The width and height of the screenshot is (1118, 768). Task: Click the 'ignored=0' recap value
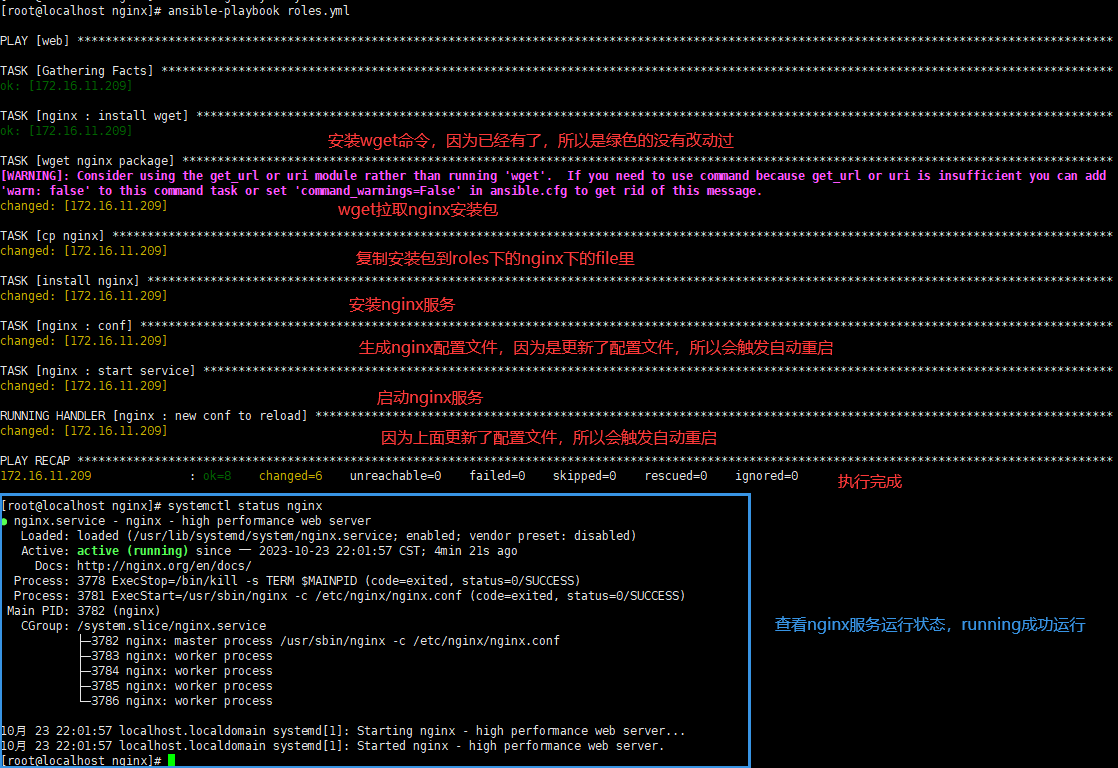pyautogui.click(x=766, y=476)
